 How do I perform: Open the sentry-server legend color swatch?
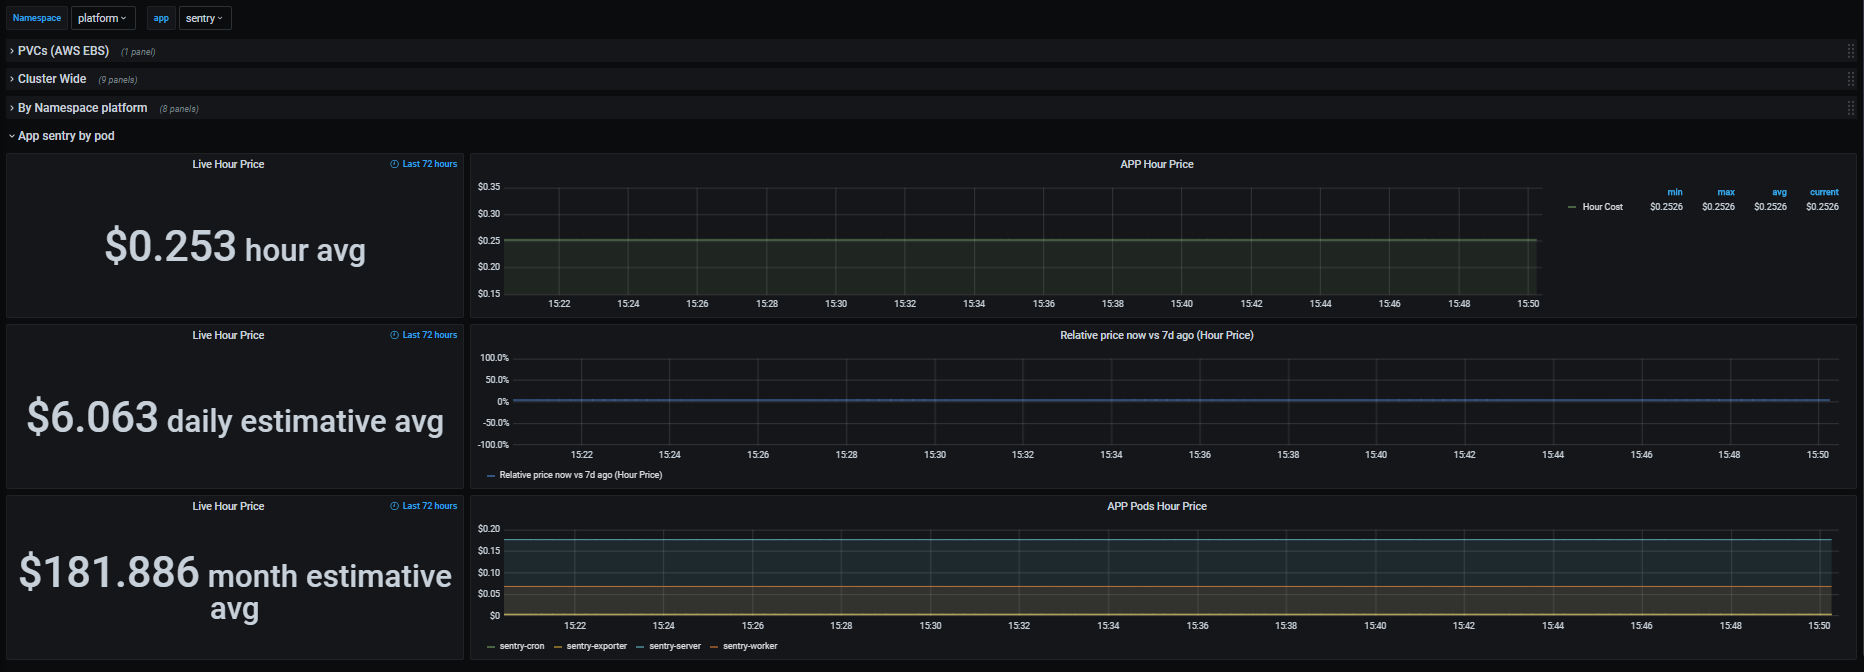[640, 647]
